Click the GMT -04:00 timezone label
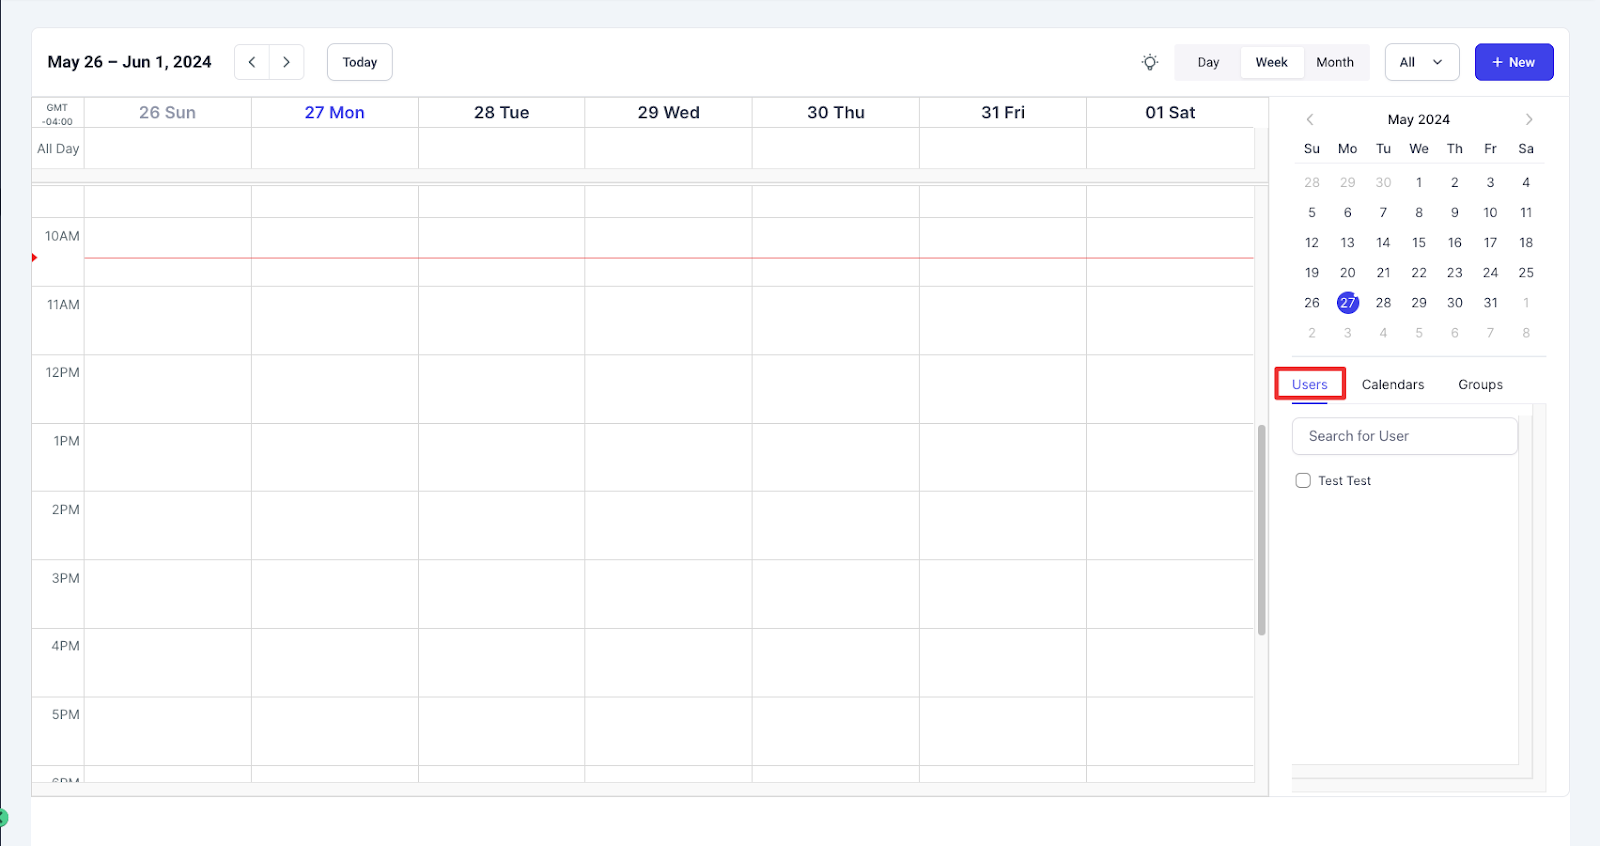This screenshot has height=846, width=1600. 57,114
